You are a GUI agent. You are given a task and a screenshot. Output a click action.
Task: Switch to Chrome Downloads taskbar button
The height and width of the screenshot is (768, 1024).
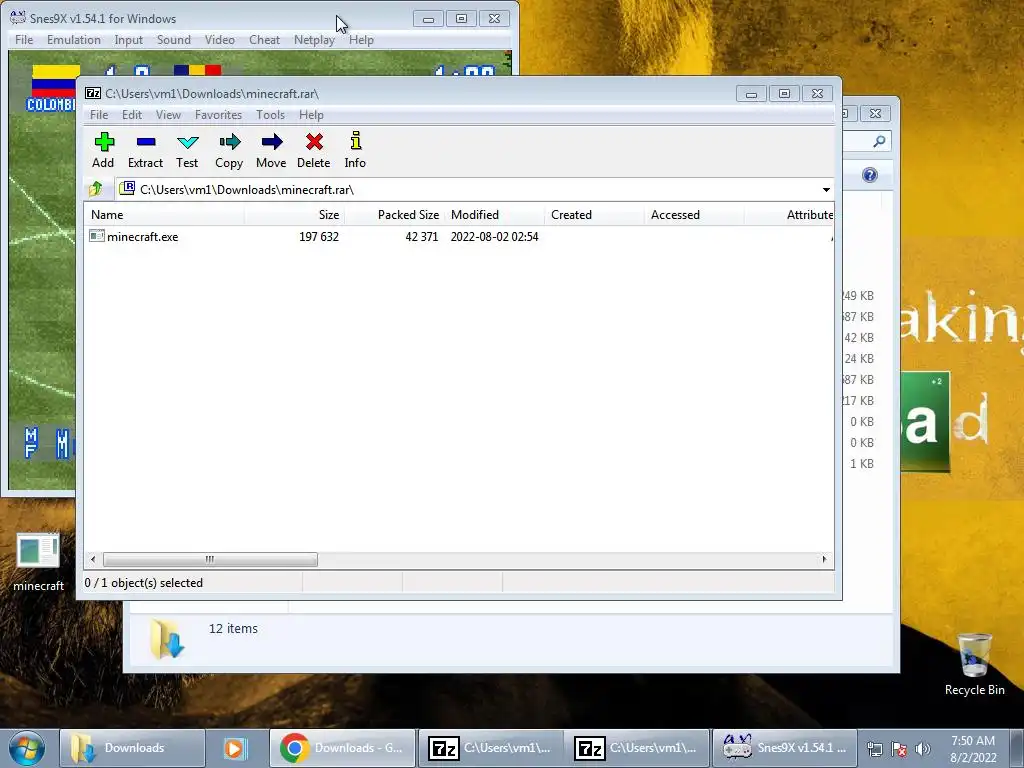(342, 748)
